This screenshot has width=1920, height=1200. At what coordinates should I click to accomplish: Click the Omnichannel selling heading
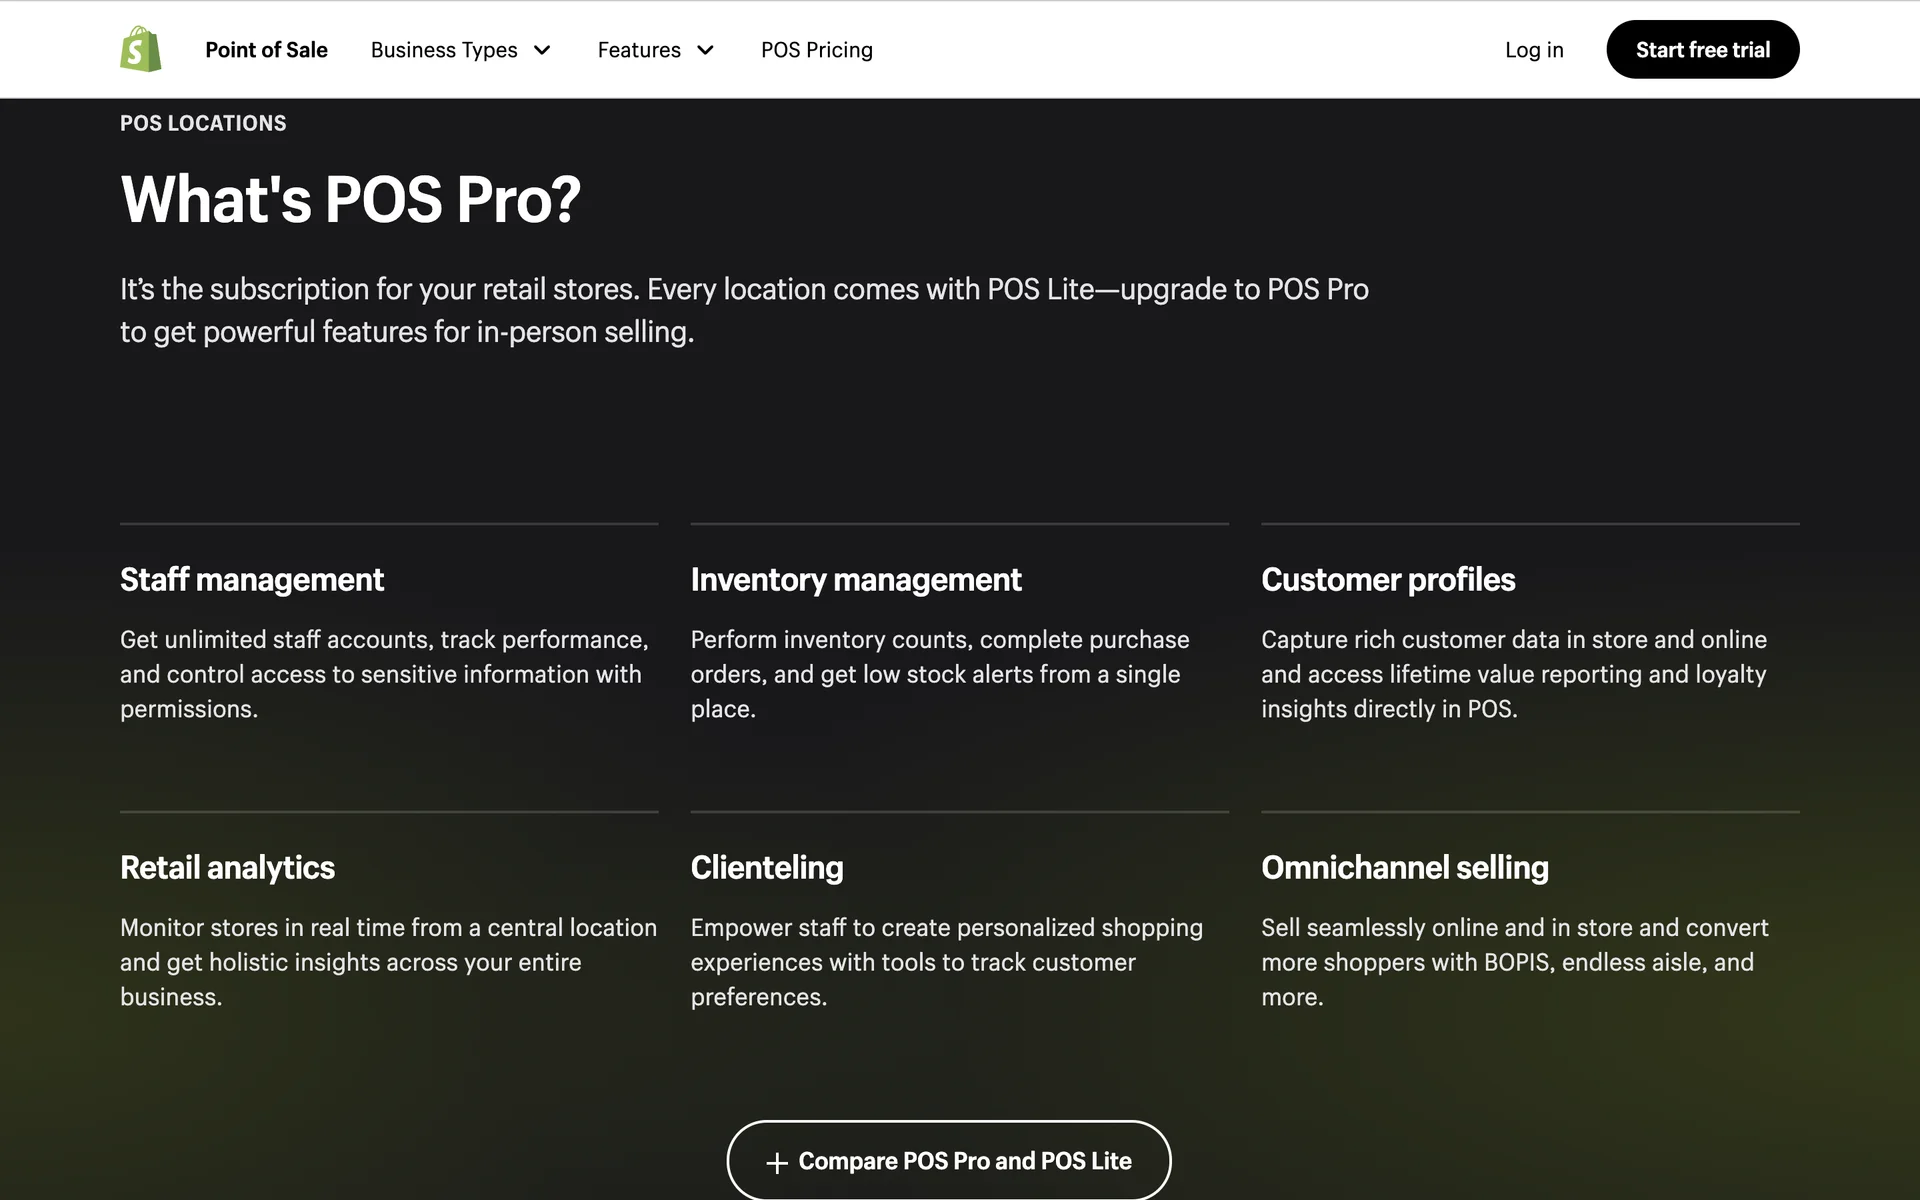point(1405,868)
